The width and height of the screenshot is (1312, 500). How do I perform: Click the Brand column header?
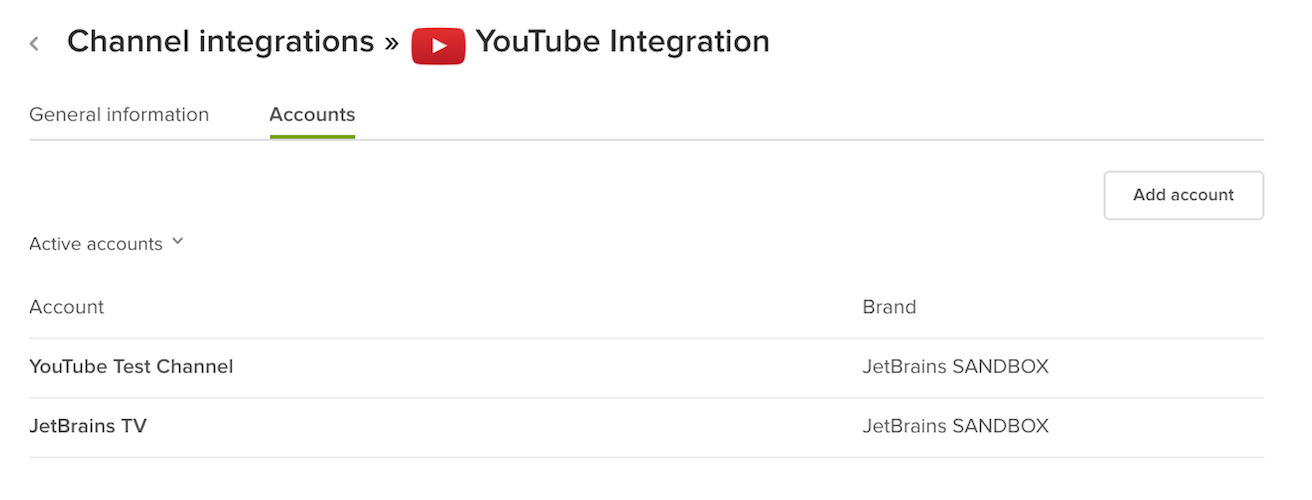pyautogui.click(x=889, y=307)
